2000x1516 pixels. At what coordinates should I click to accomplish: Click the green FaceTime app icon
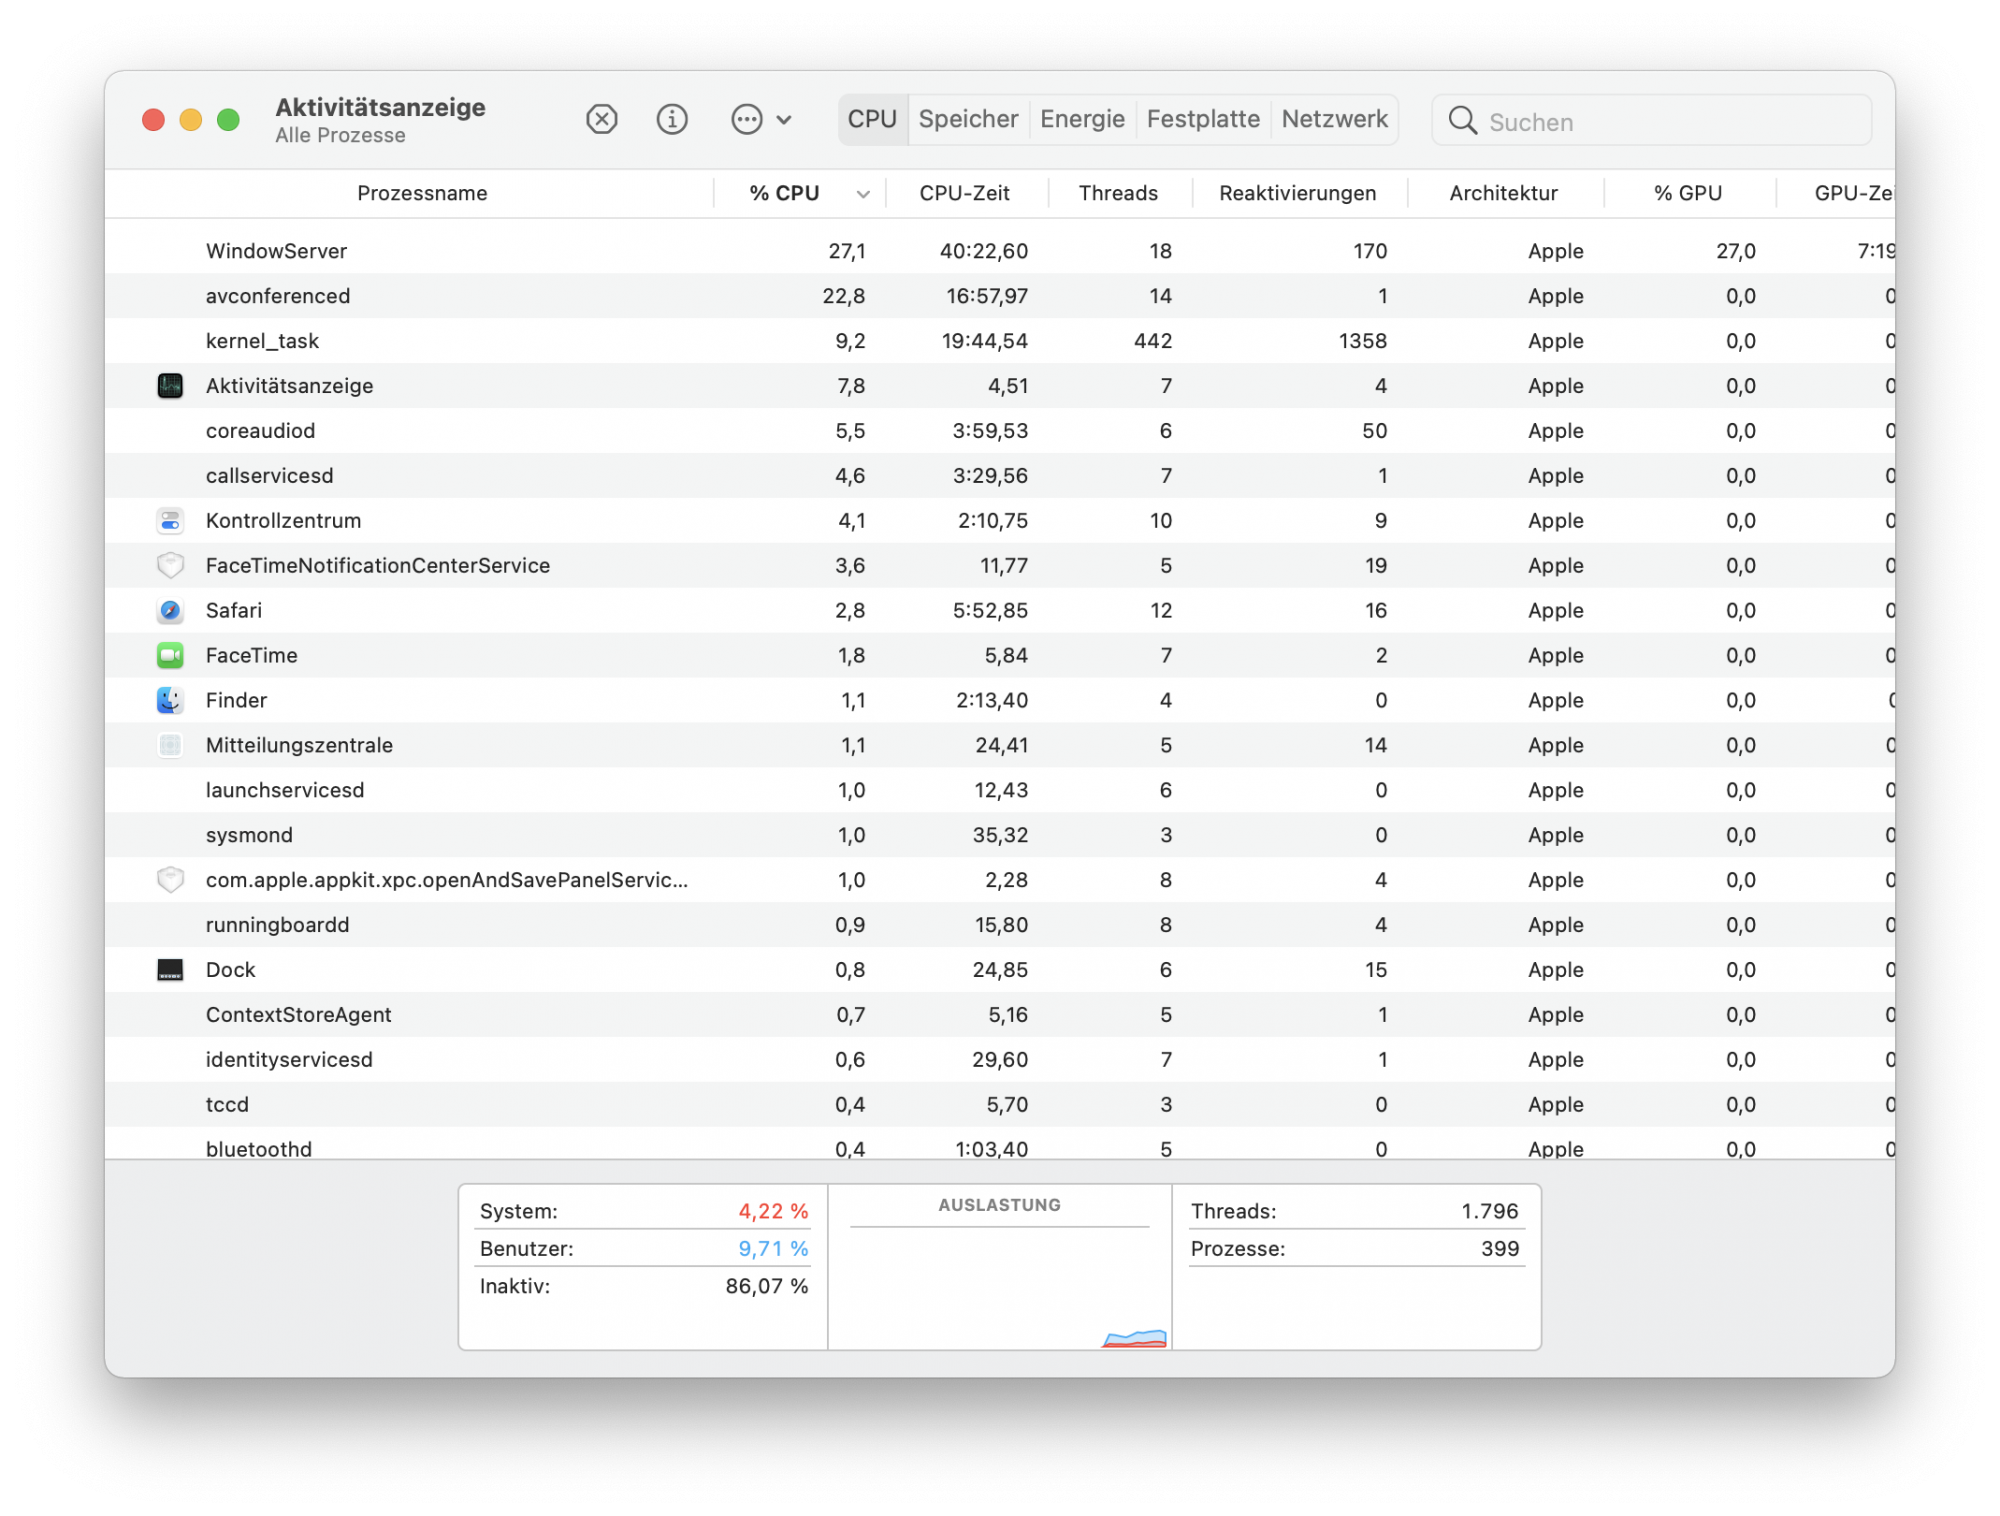(x=170, y=655)
